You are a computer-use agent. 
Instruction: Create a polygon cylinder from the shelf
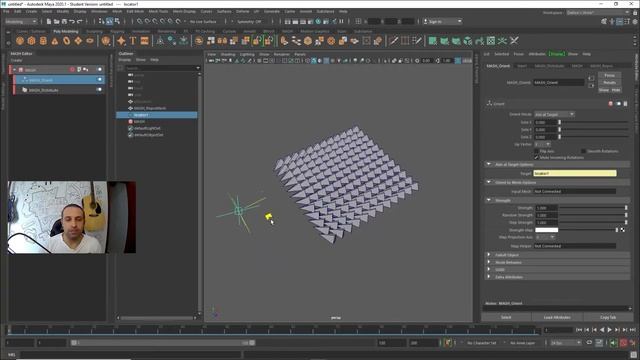coord(43,41)
